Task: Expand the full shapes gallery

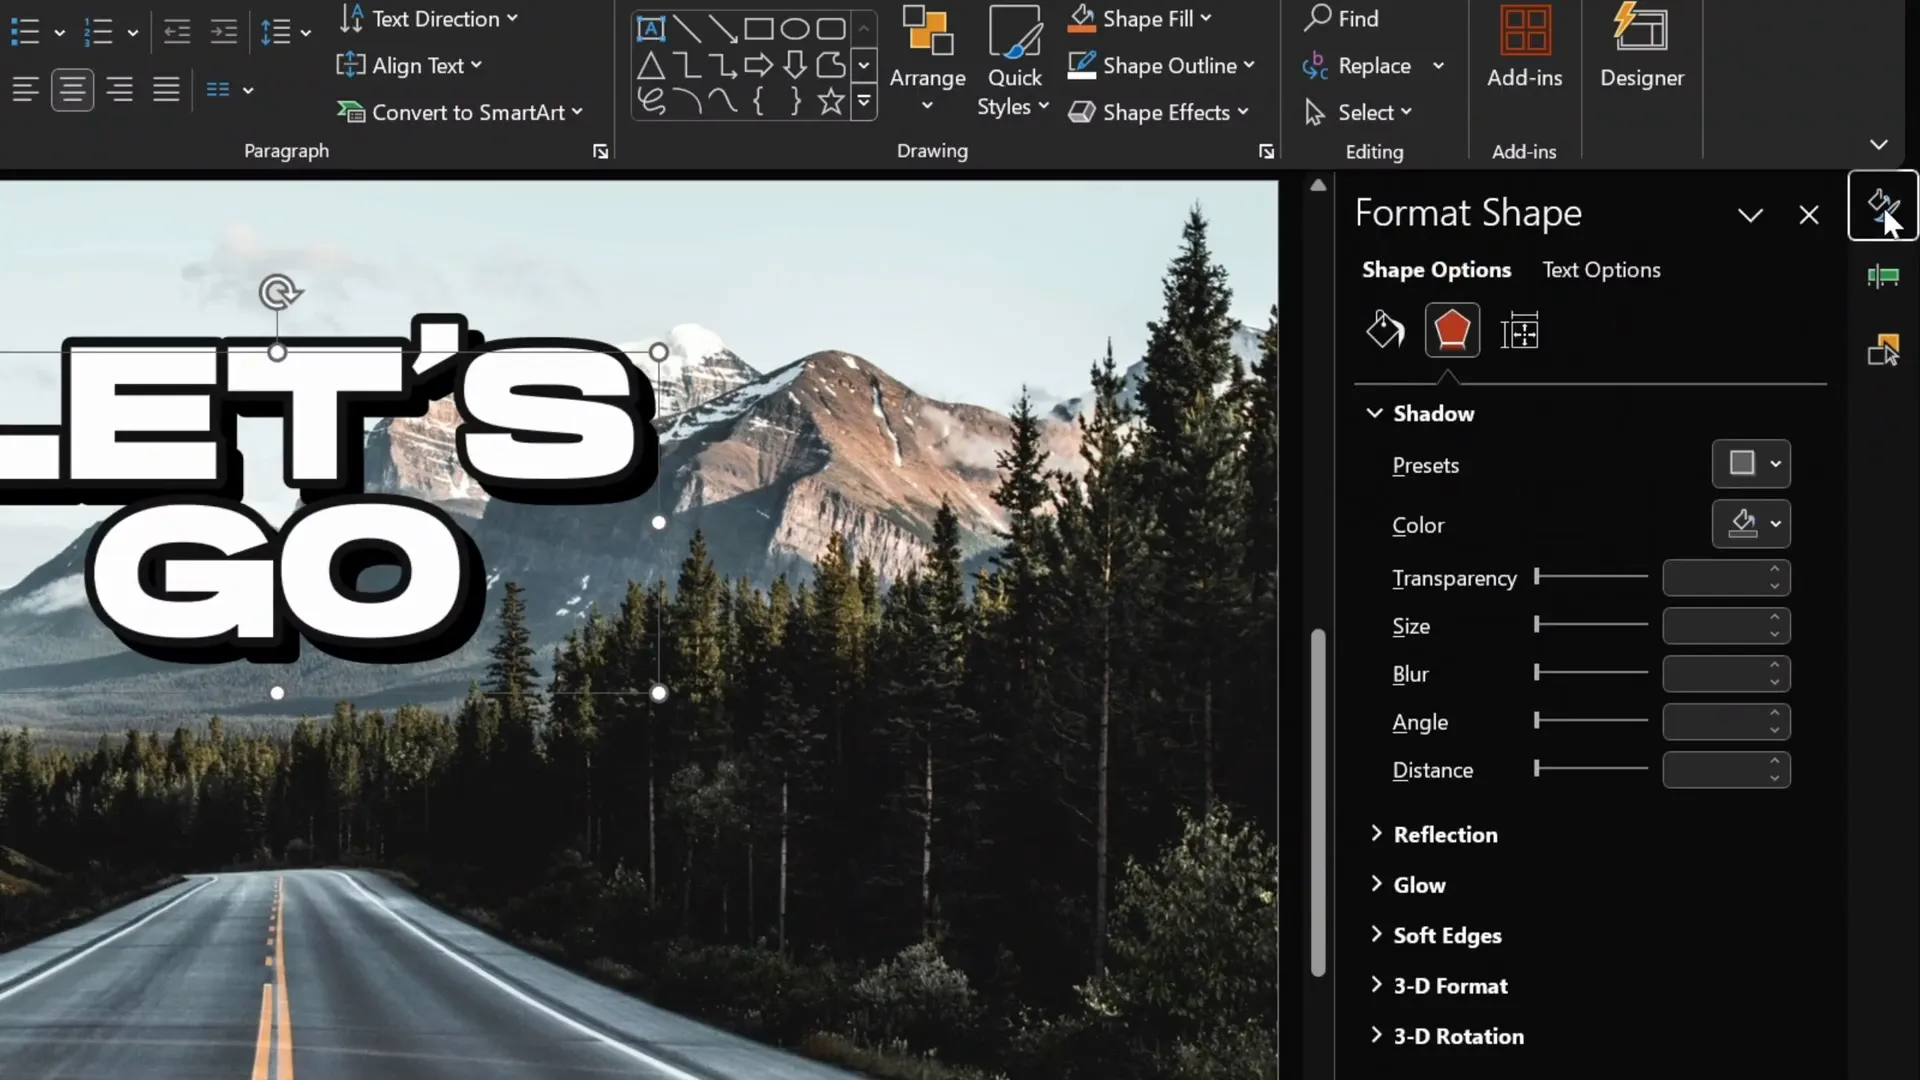Action: [864, 101]
